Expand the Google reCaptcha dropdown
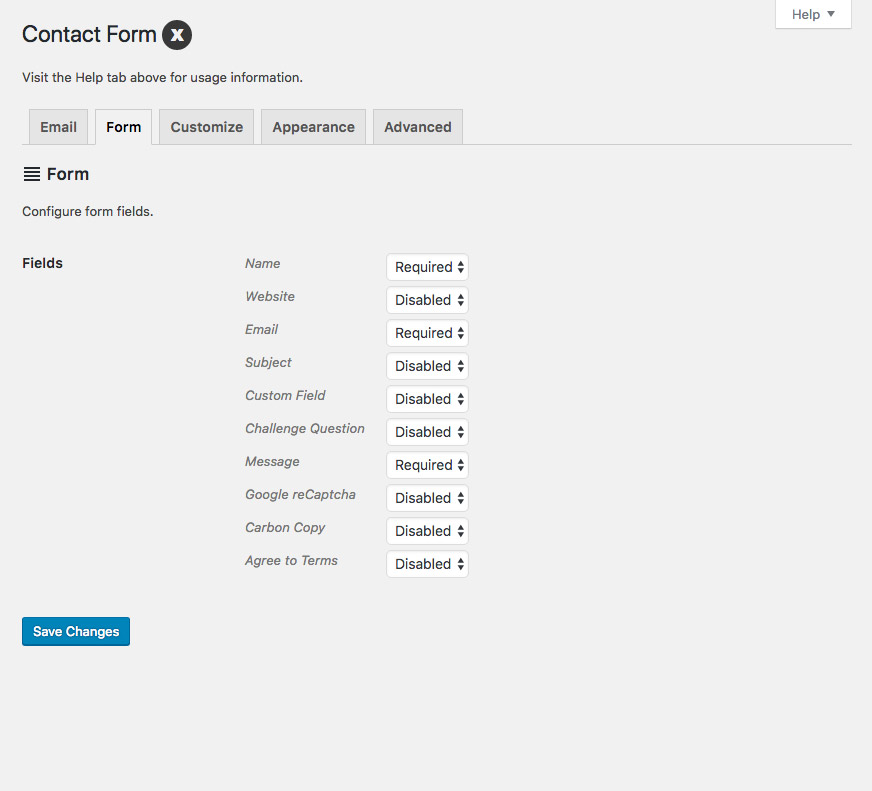Image resolution: width=872 pixels, height=791 pixels. [428, 498]
